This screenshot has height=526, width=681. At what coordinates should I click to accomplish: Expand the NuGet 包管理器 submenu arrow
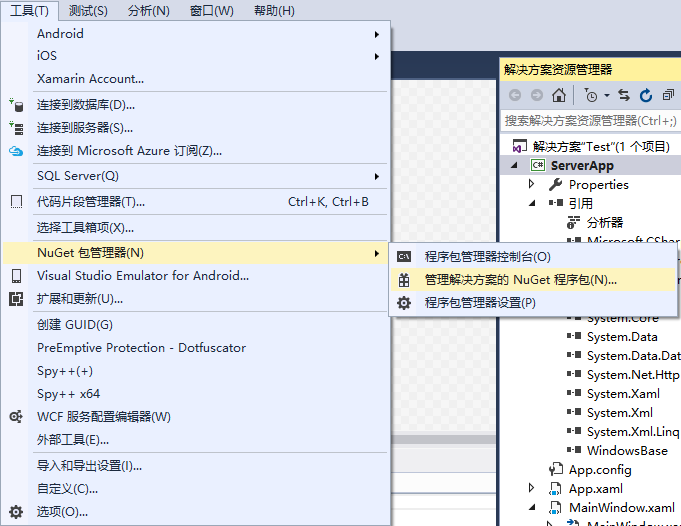(377, 253)
